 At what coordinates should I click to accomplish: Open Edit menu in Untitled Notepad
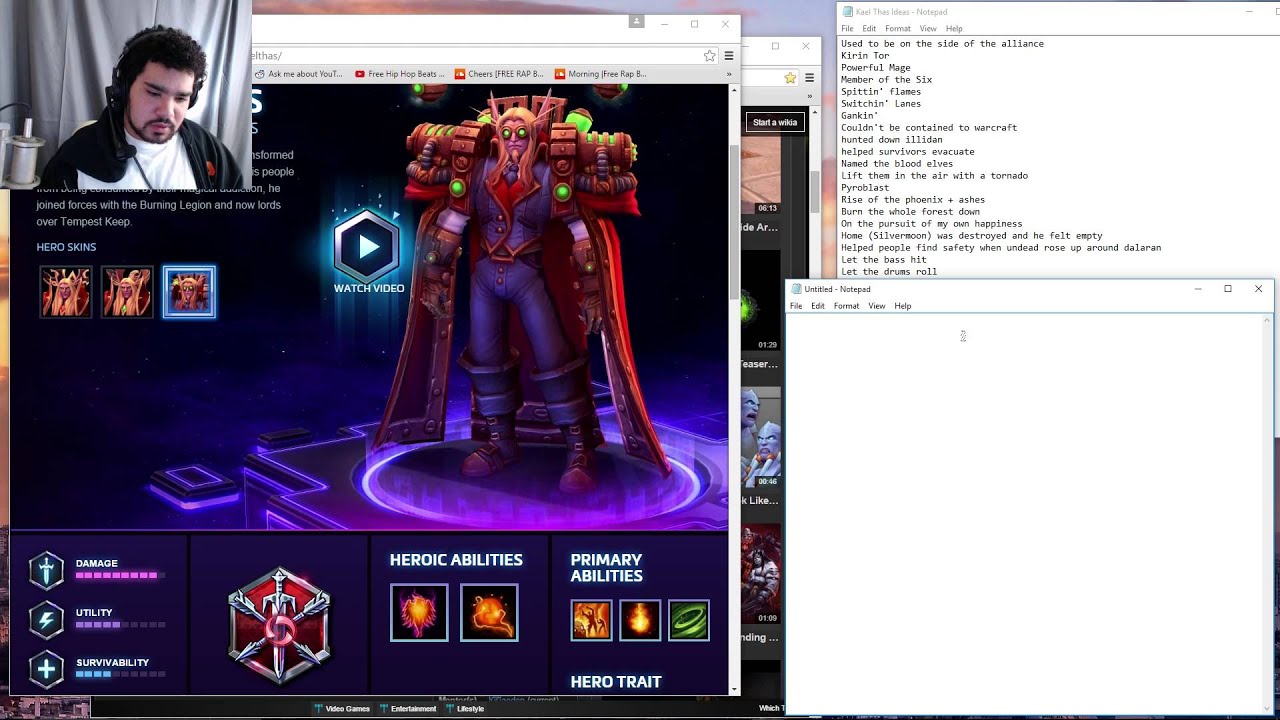818,306
